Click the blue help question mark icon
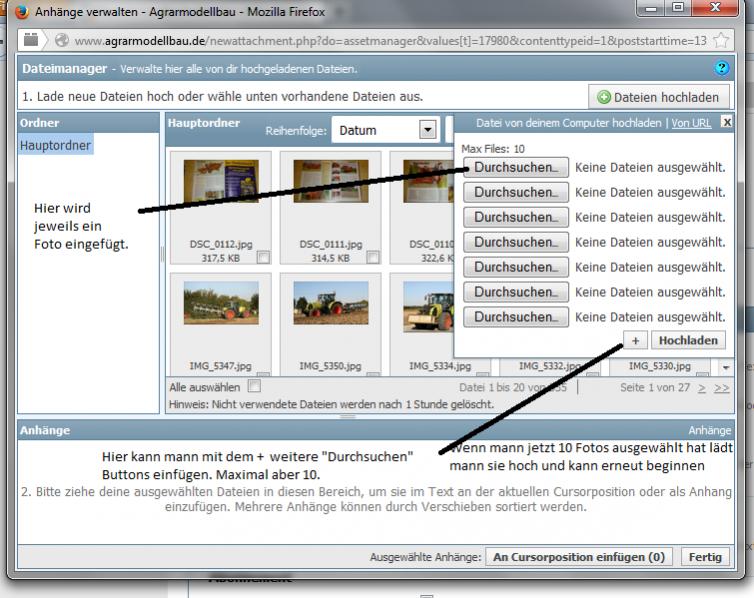Screen dimensions: 754x598 723,68
